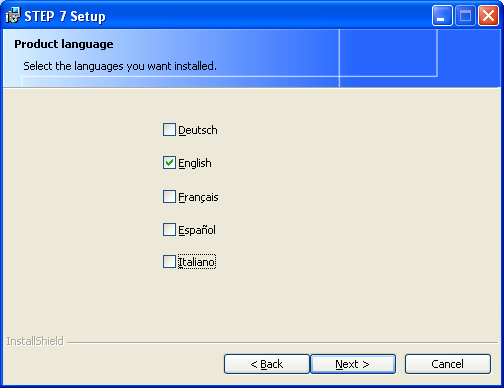504x388 pixels.
Task: Go to the previous step with Back
Action: tap(267, 364)
